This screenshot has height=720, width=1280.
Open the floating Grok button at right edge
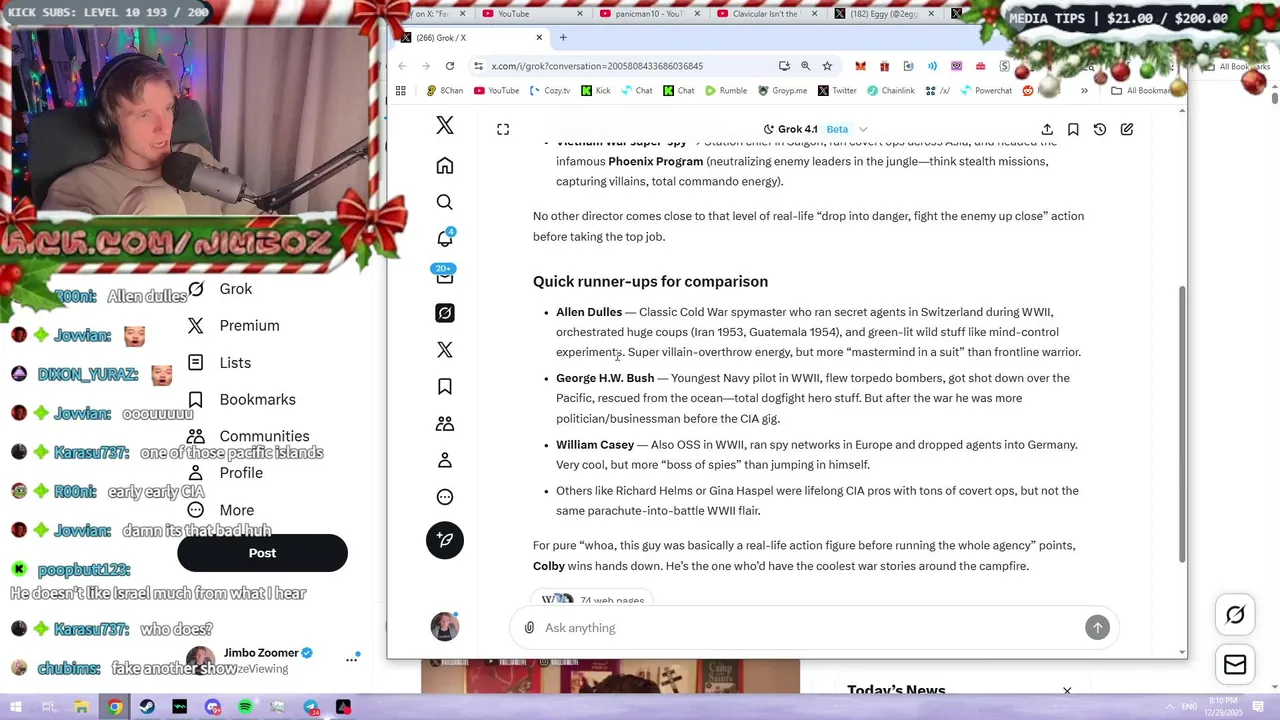pyautogui.click(x=1235, y=615)
